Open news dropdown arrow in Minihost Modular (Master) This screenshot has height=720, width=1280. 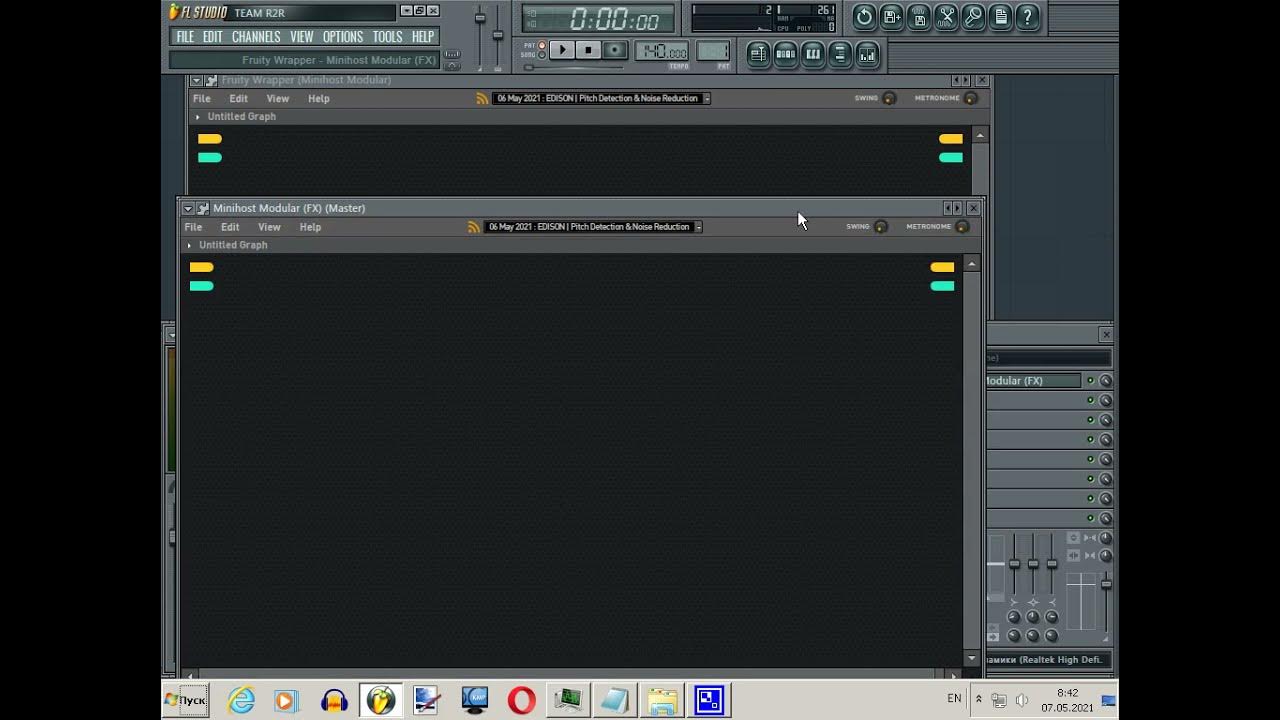click(x=698, y=227)
